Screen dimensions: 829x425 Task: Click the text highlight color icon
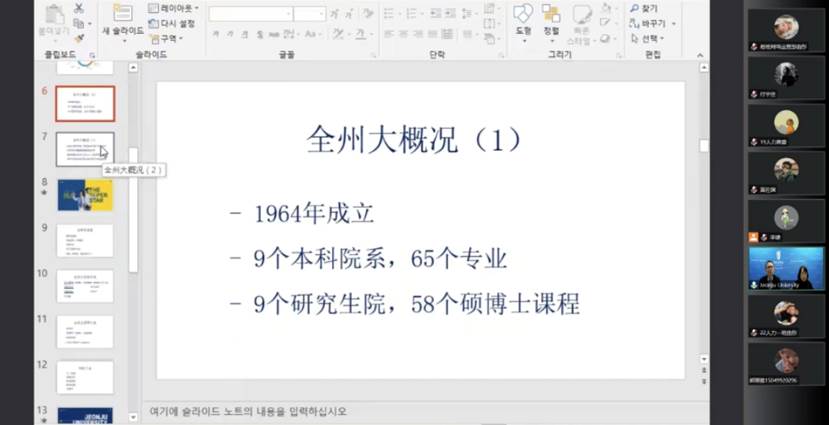pyautogui.click(x=338, y=34)
